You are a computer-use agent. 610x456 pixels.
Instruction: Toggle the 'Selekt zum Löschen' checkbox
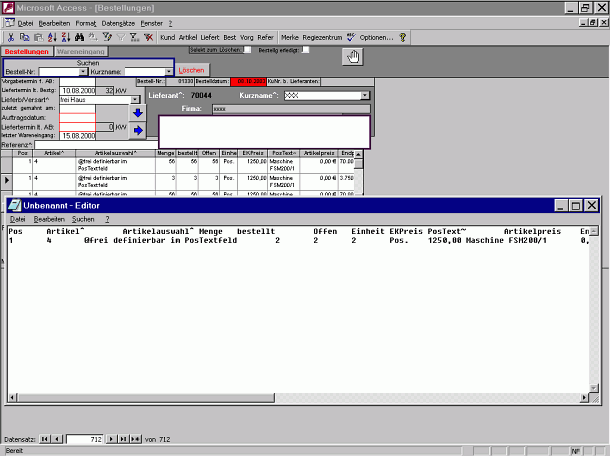pyautogui.click(x=247, y=49)
